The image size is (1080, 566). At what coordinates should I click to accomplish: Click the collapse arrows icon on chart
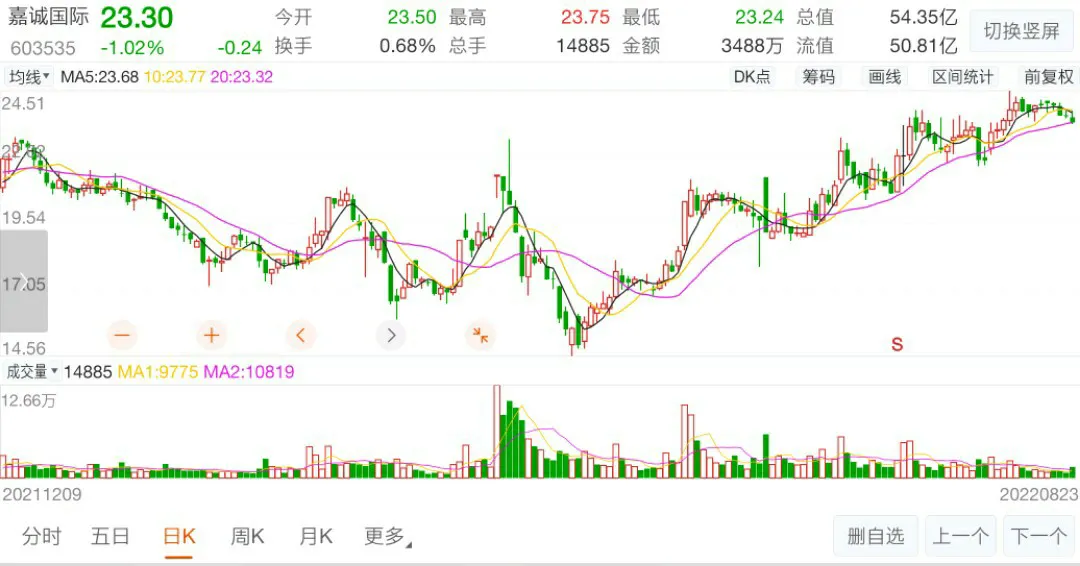[x=481, y=335]
